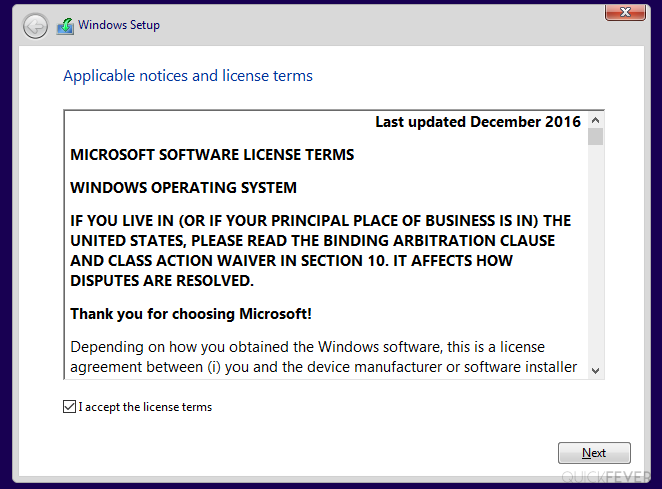
Task: Click the 'Last updated December 2016' line
Action: pos(478,122)
